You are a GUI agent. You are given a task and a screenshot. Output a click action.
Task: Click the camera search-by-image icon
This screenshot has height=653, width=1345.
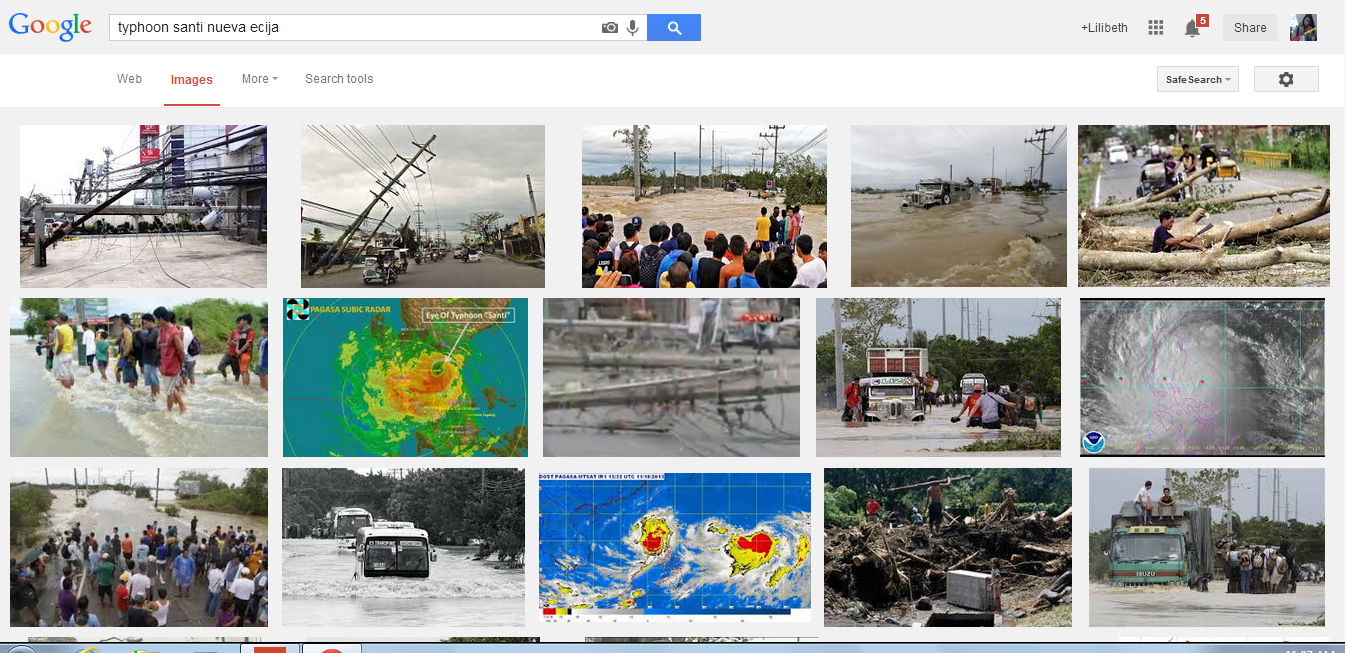pos(609,28)
